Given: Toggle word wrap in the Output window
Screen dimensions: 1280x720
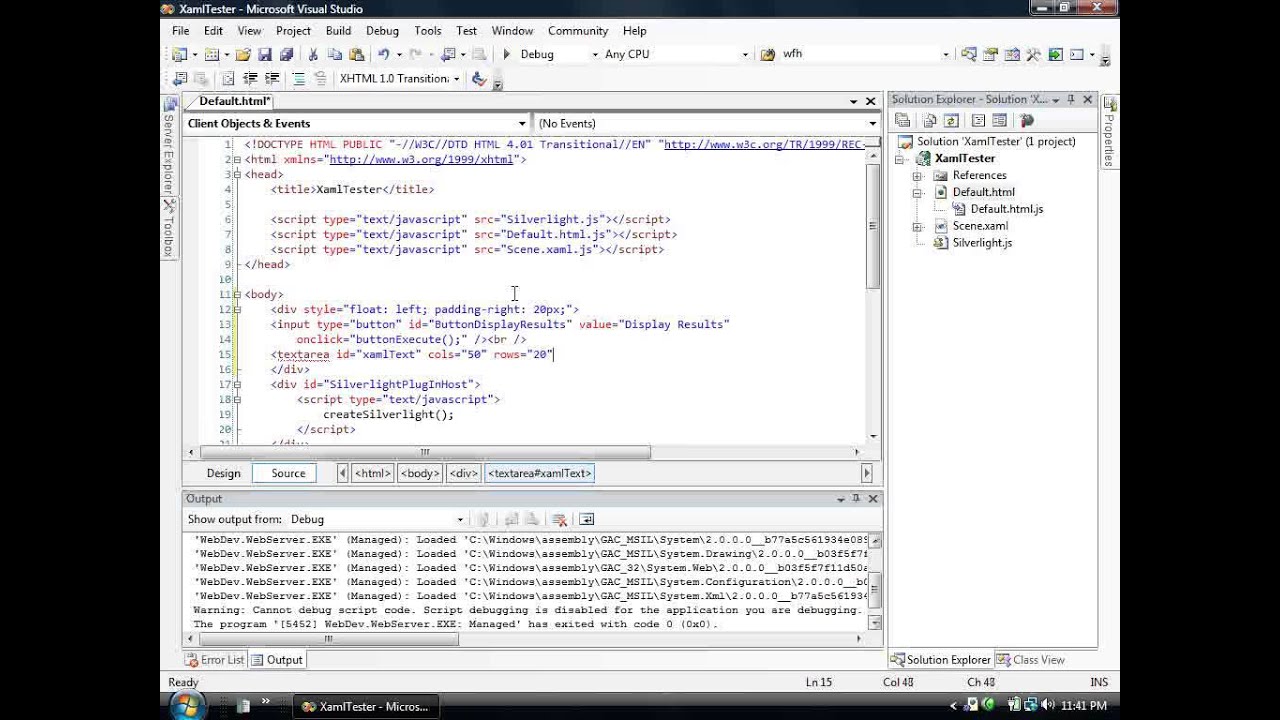Looking at the screenshot, I should (x=586, y=519).
